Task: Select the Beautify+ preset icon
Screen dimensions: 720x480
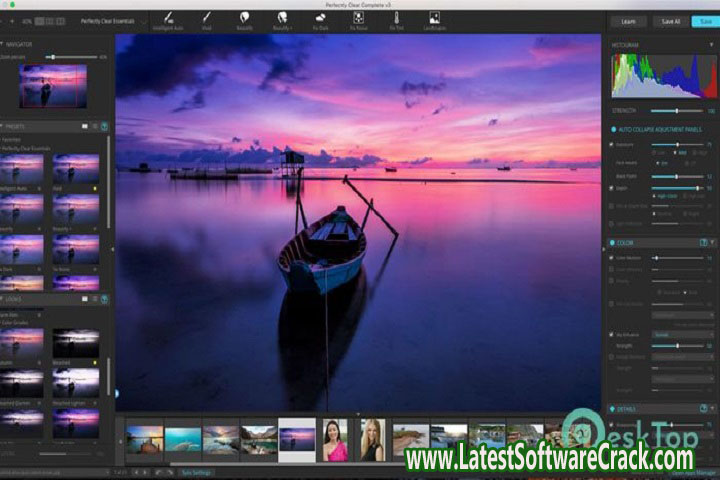Action: click(283, 18)
